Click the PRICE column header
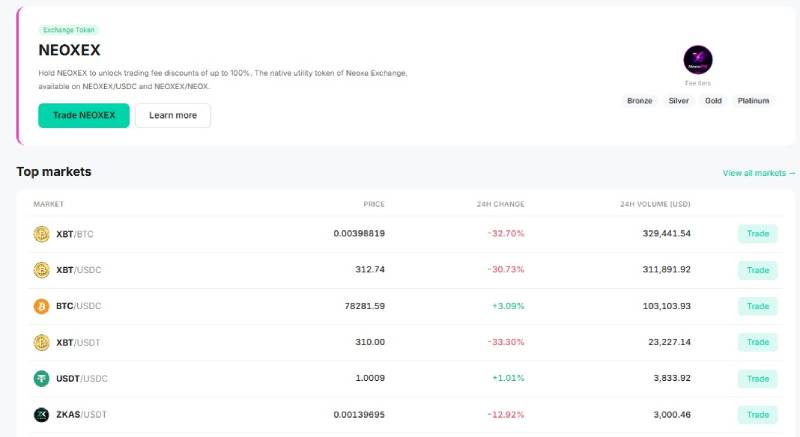The height and width of the screenshot is (437, 800). coord(374,204)
